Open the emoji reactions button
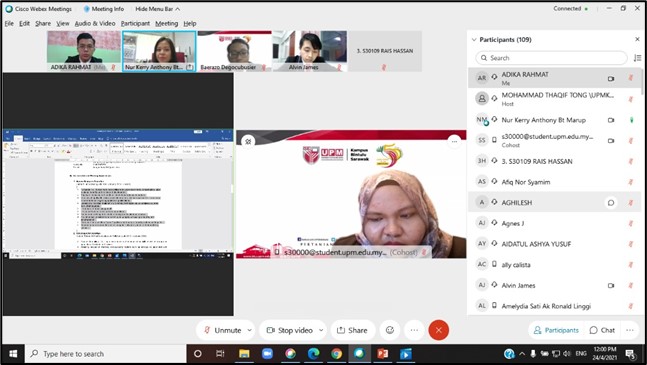 (x=390, y=330)
